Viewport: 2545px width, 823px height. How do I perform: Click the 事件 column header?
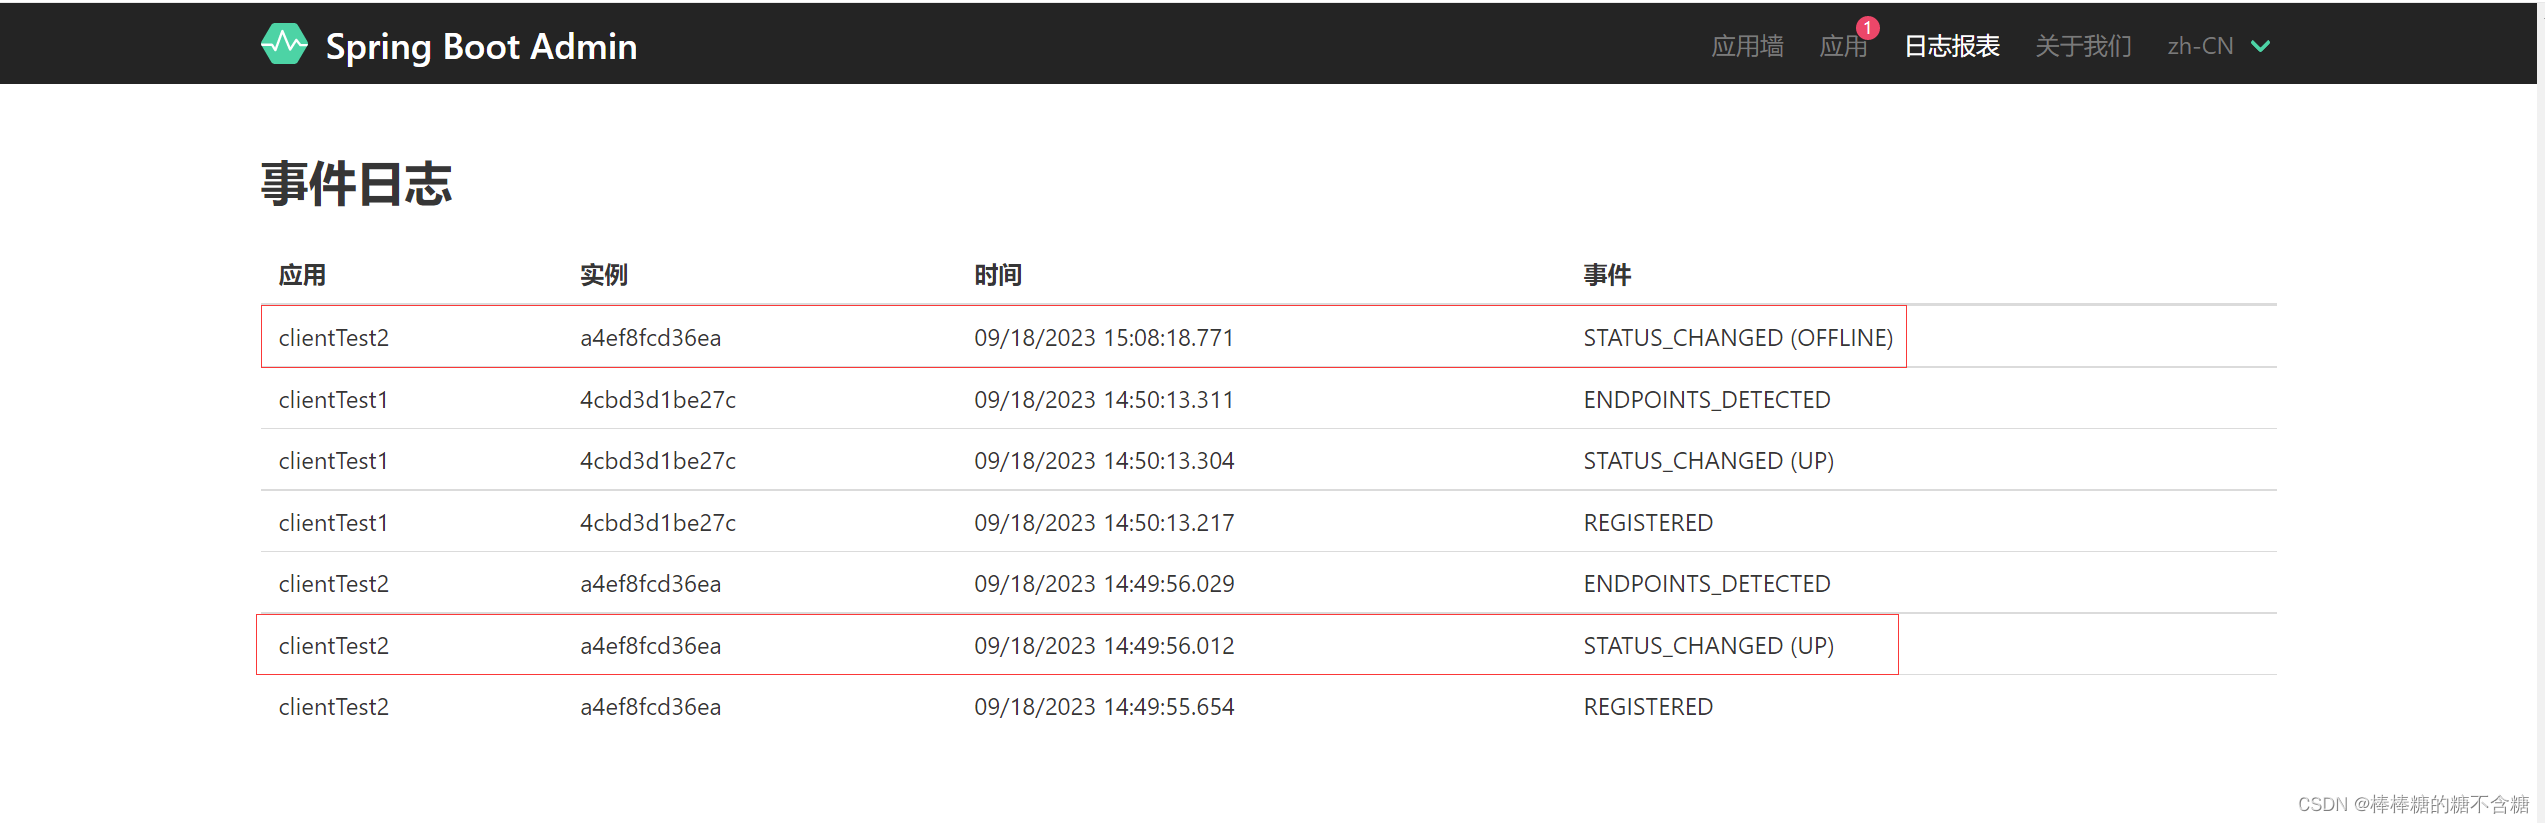click(1607, 275)
